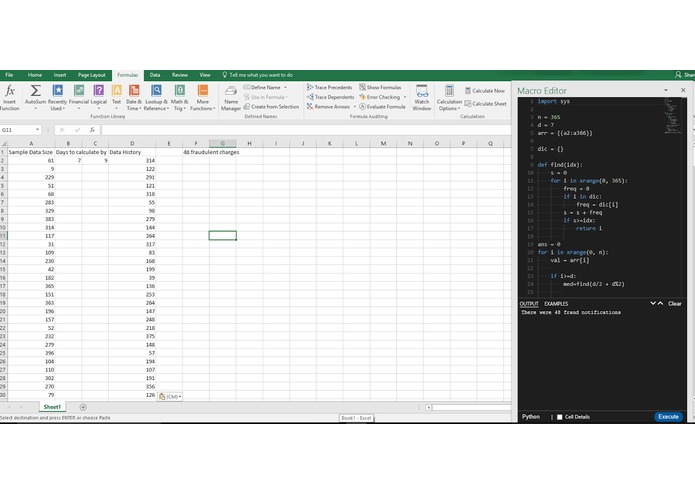Click into the formula bar input
This screenshot has width=695, height=494.
point(306,130)
